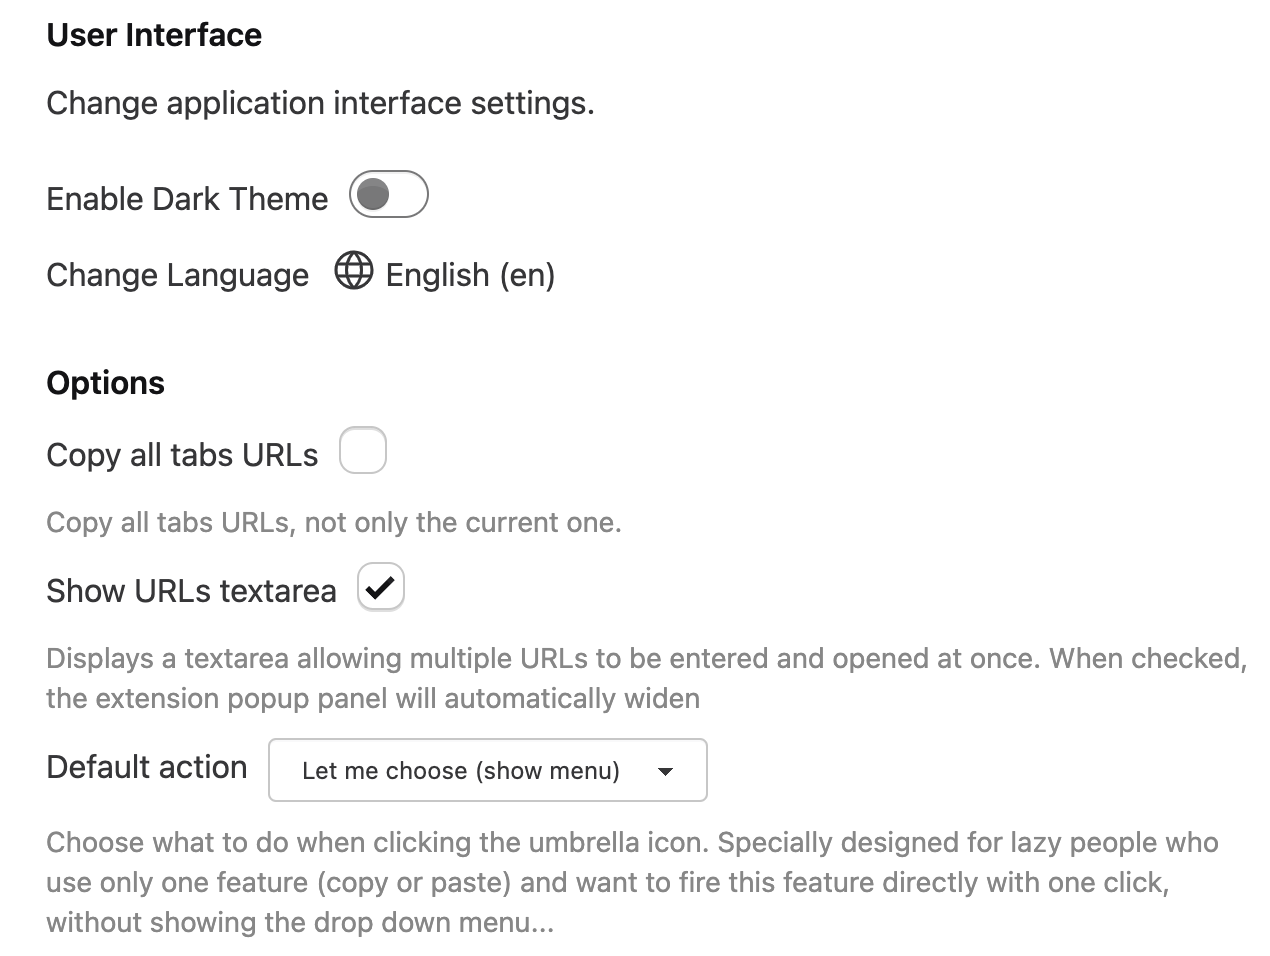Click the Enable Dark Theme label

click(x=187, y=199)
